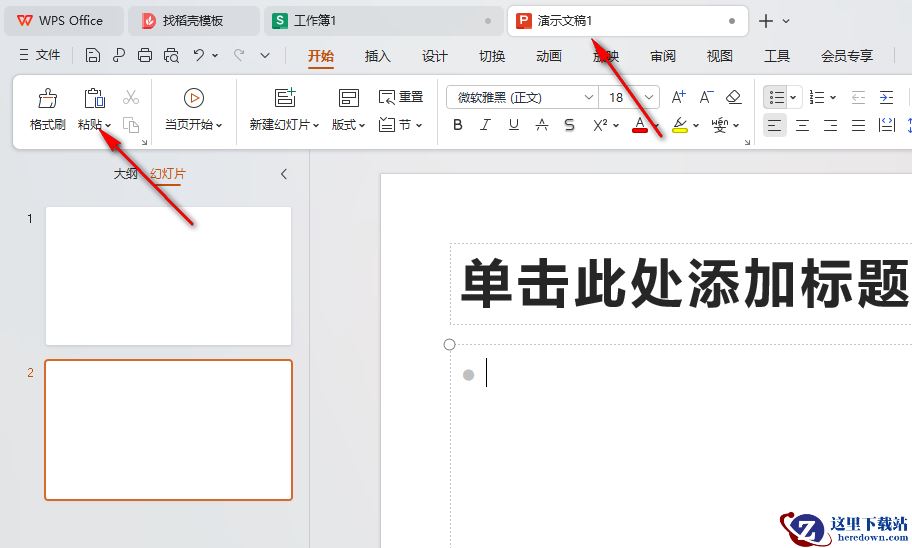Click the export/share icon next to Save
The width and height of the screenshot is (912, 548).
point(119,55)
